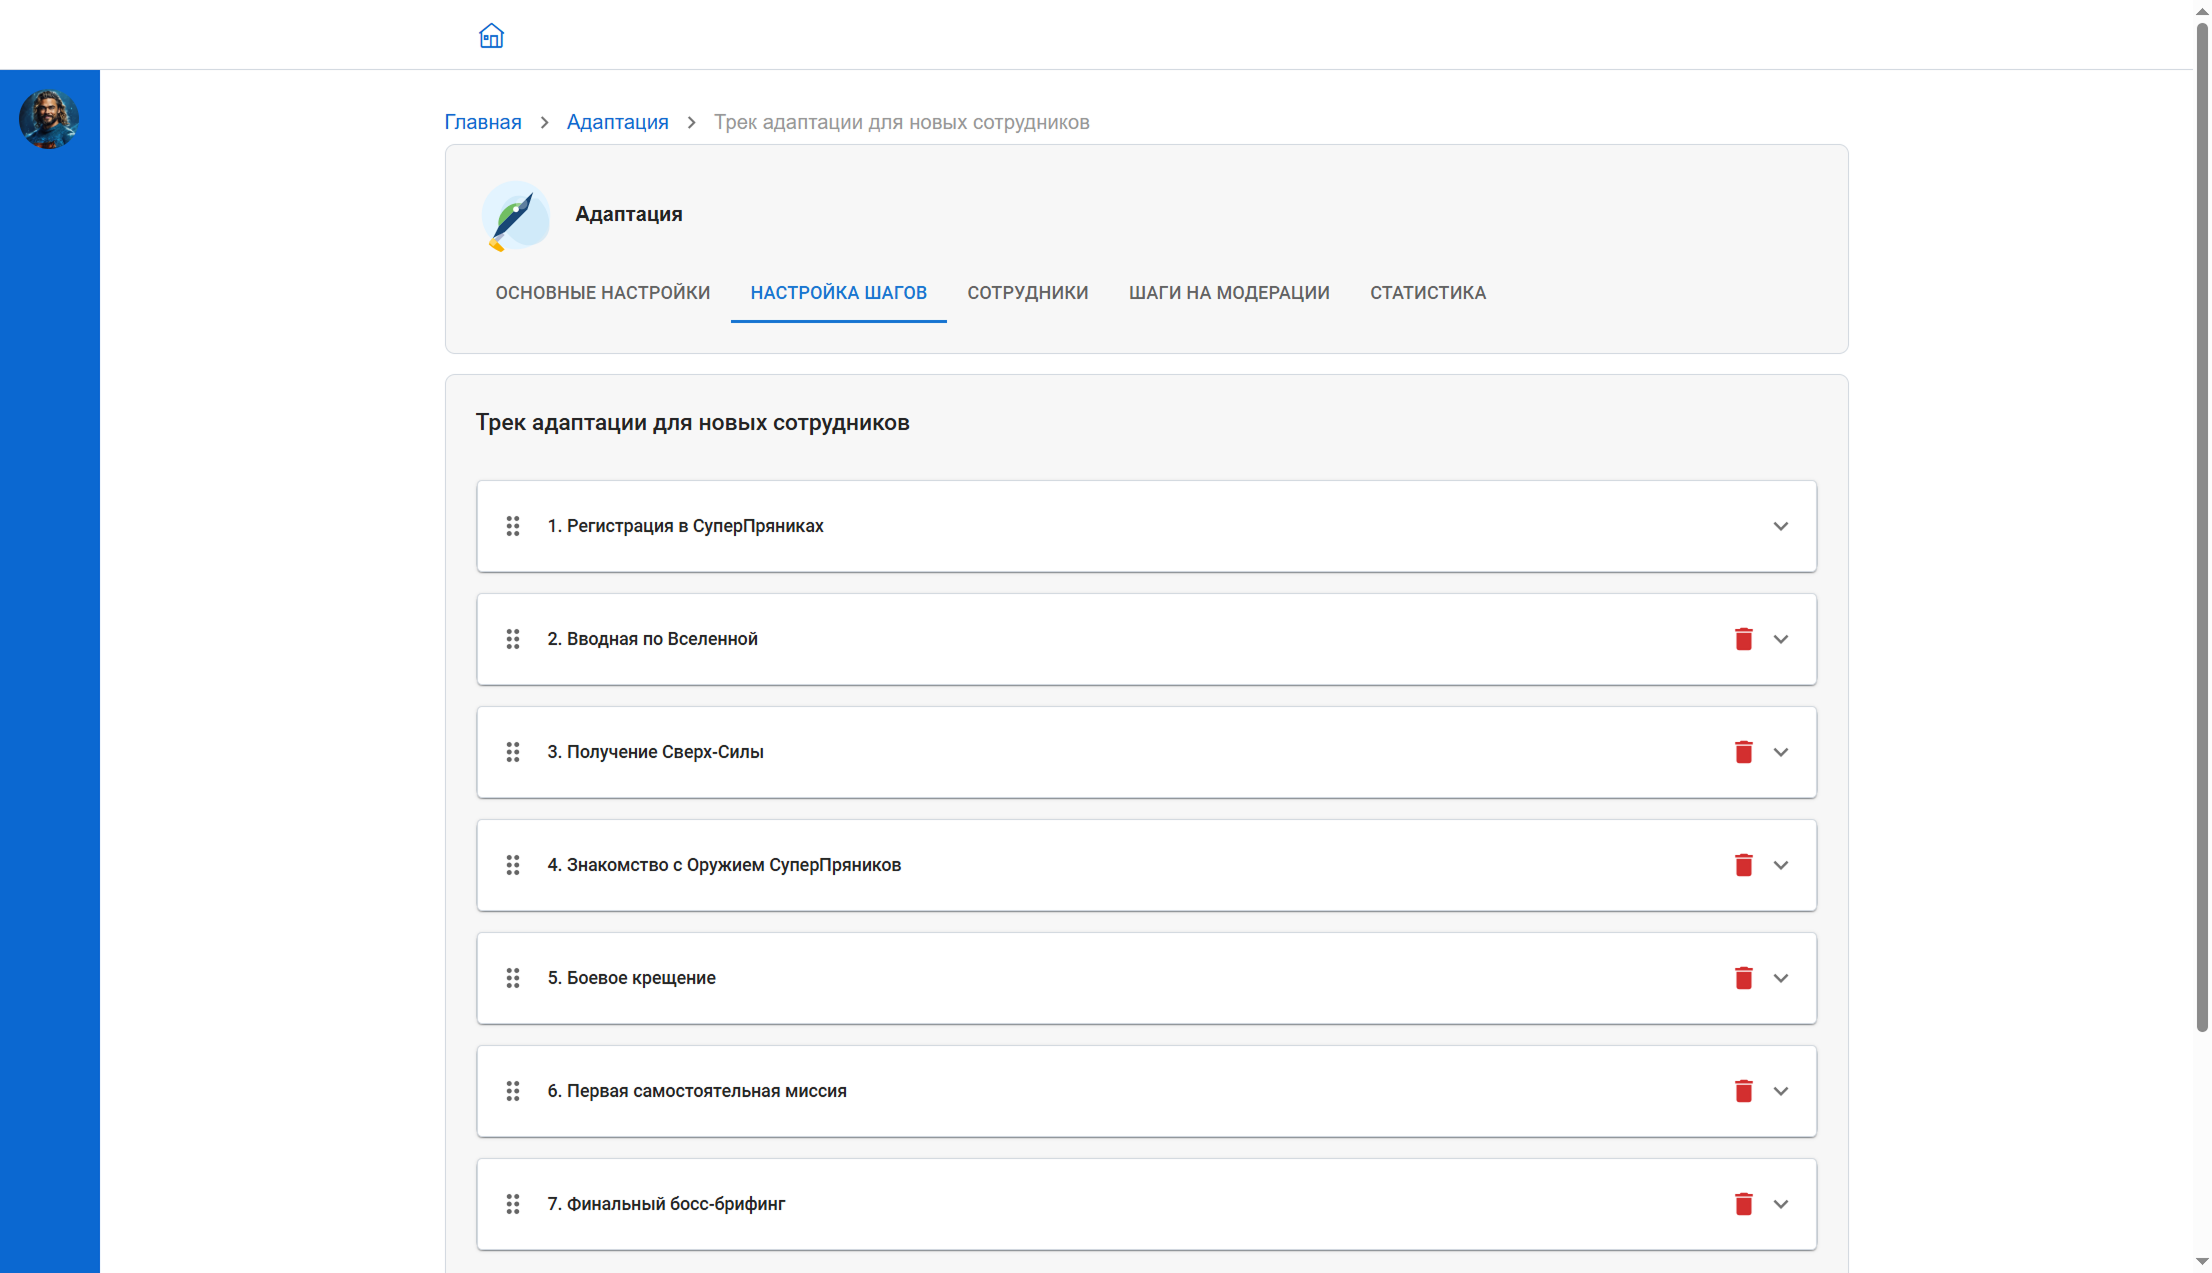2212x1273 pixels.
Task: Expand step 7 Финальный босс-брифинг chevron
Action: [x=1781, y=1204]
